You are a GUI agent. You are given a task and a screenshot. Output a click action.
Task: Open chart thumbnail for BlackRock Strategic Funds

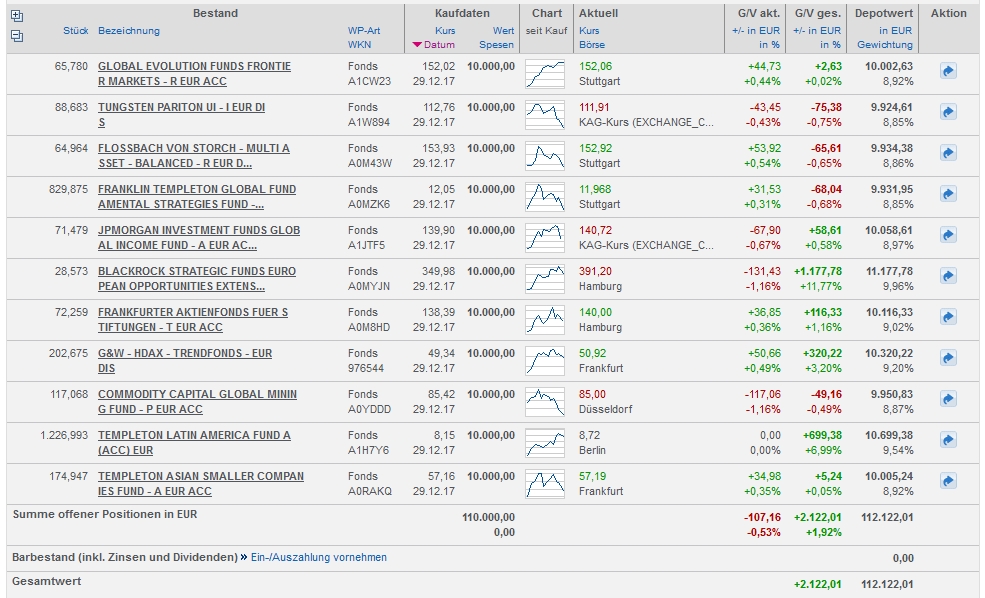click(x=545, y=279)
